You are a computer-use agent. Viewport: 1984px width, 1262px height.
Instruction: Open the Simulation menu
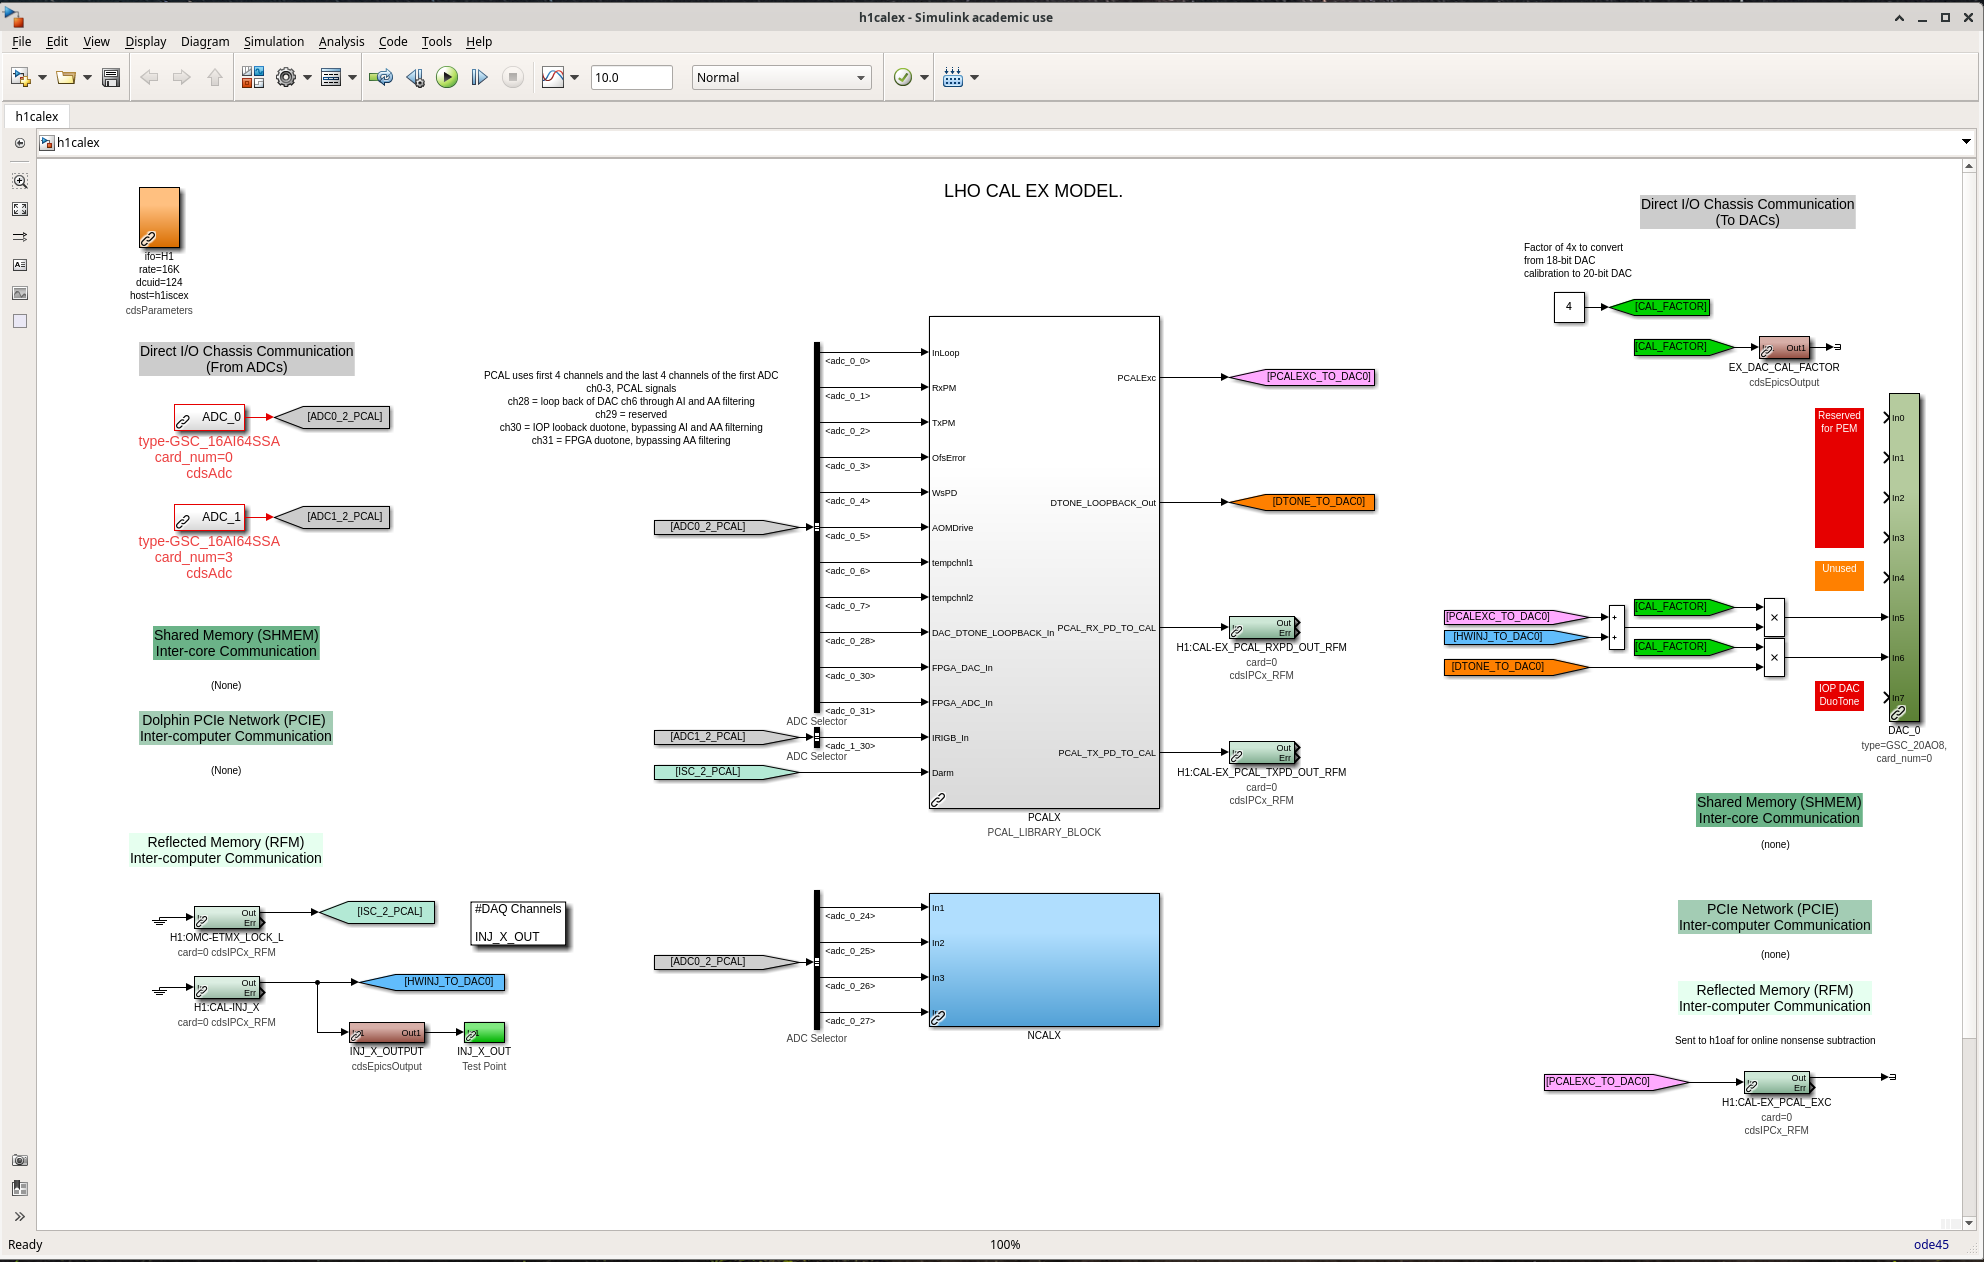tap(273, 41)
